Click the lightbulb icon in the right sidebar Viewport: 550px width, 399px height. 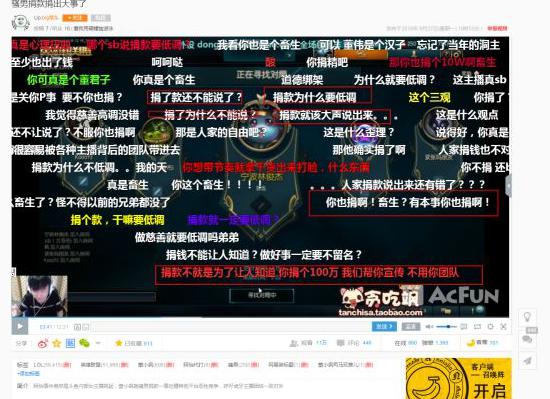[527, 318]
